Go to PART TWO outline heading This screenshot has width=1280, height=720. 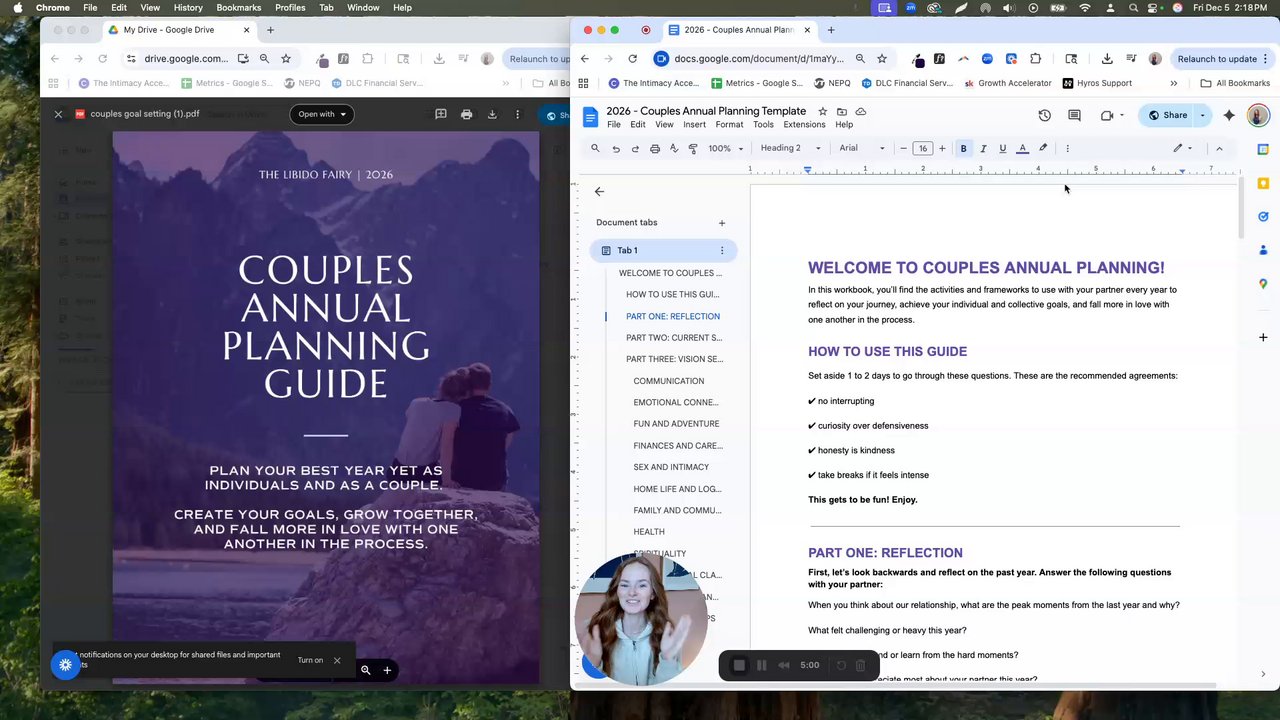coord(674,338)
